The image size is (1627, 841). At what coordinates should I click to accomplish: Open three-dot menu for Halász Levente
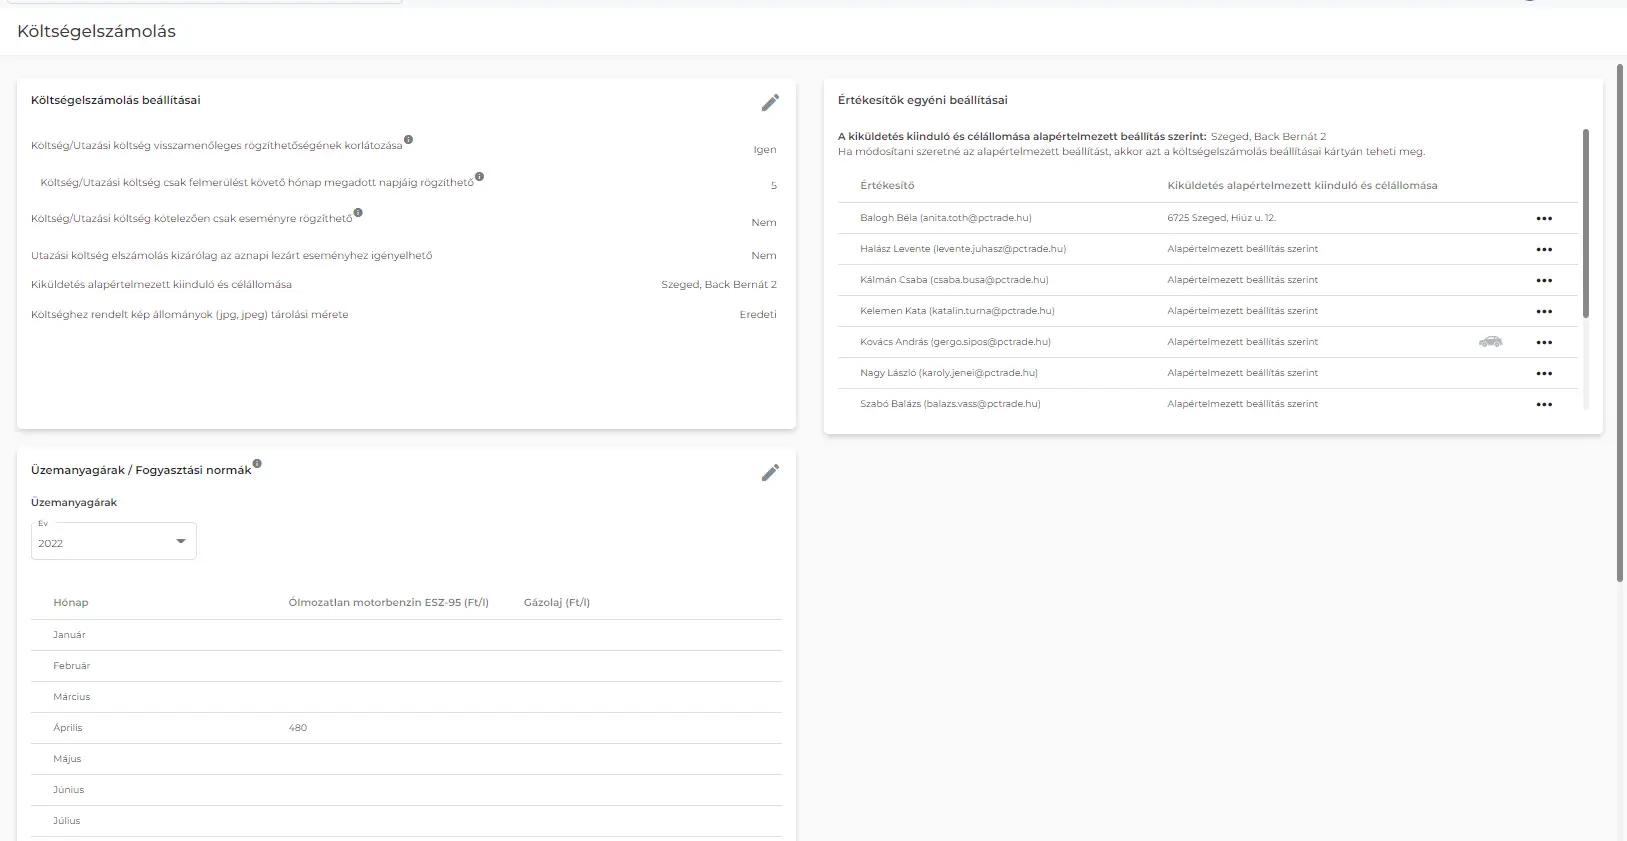(x=1544, y=250)
